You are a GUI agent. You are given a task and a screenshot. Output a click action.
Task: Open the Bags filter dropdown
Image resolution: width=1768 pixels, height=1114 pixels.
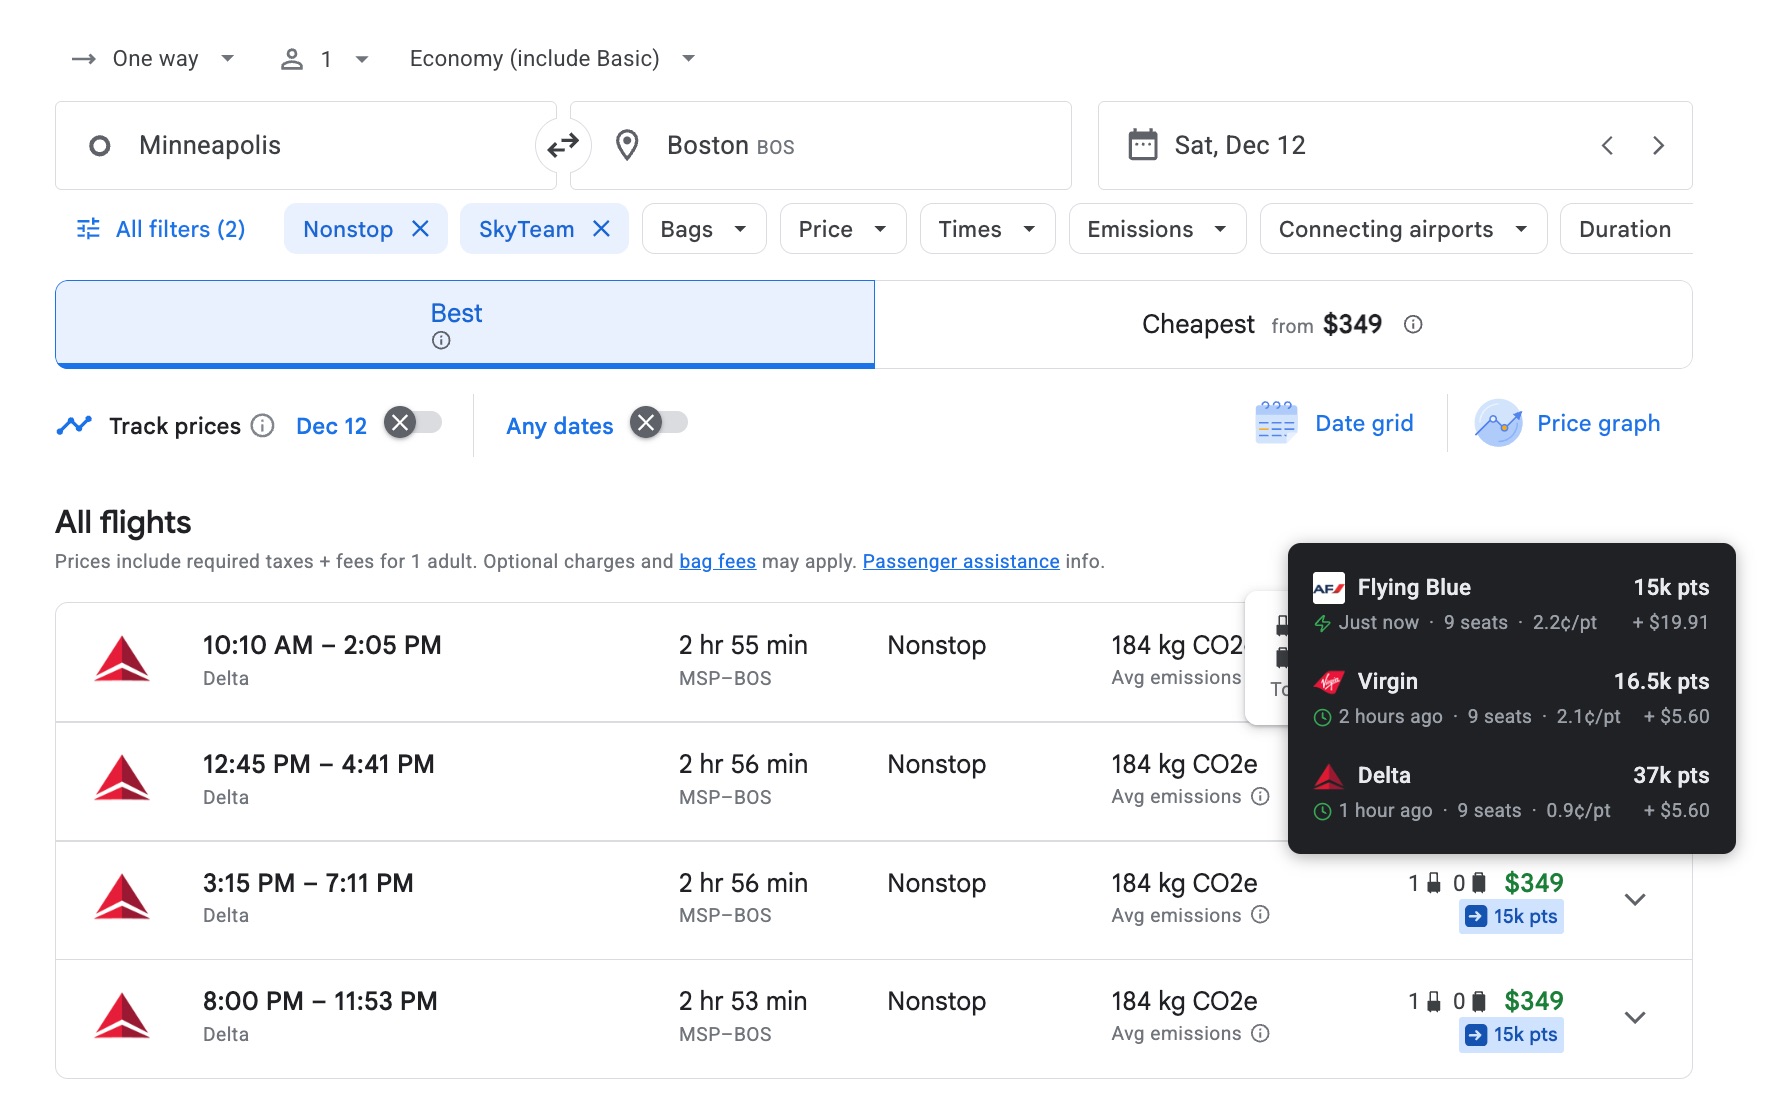pos(704,229)
